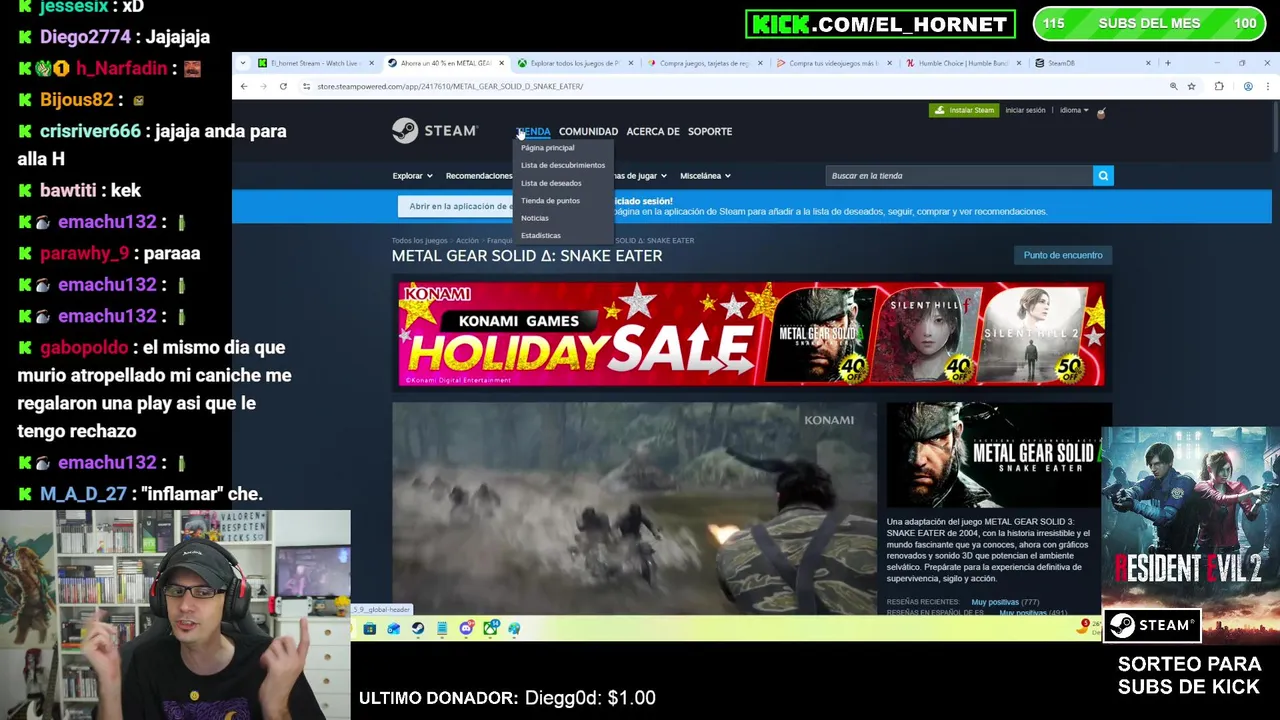Screen dimensions: 1280x720
Task: Click the Steam logo in header
Action: pyautogui.click(x=435, y=131)
